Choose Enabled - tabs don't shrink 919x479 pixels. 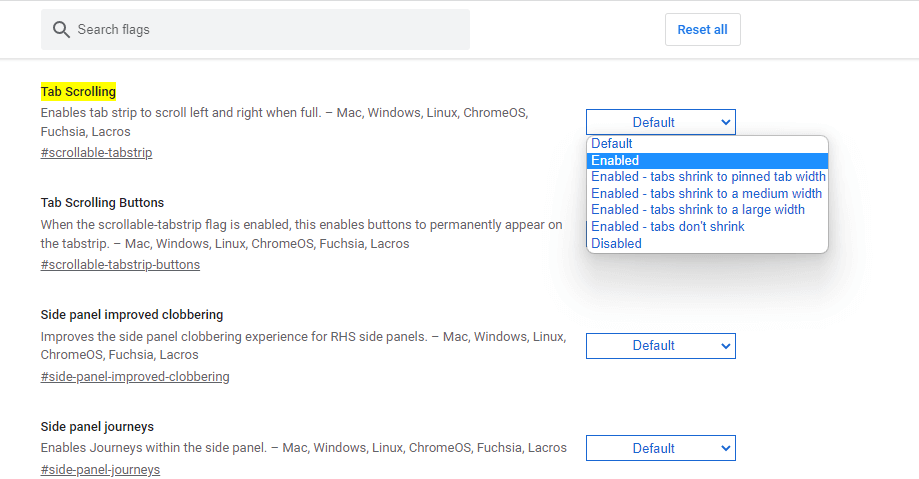point(668,226)
